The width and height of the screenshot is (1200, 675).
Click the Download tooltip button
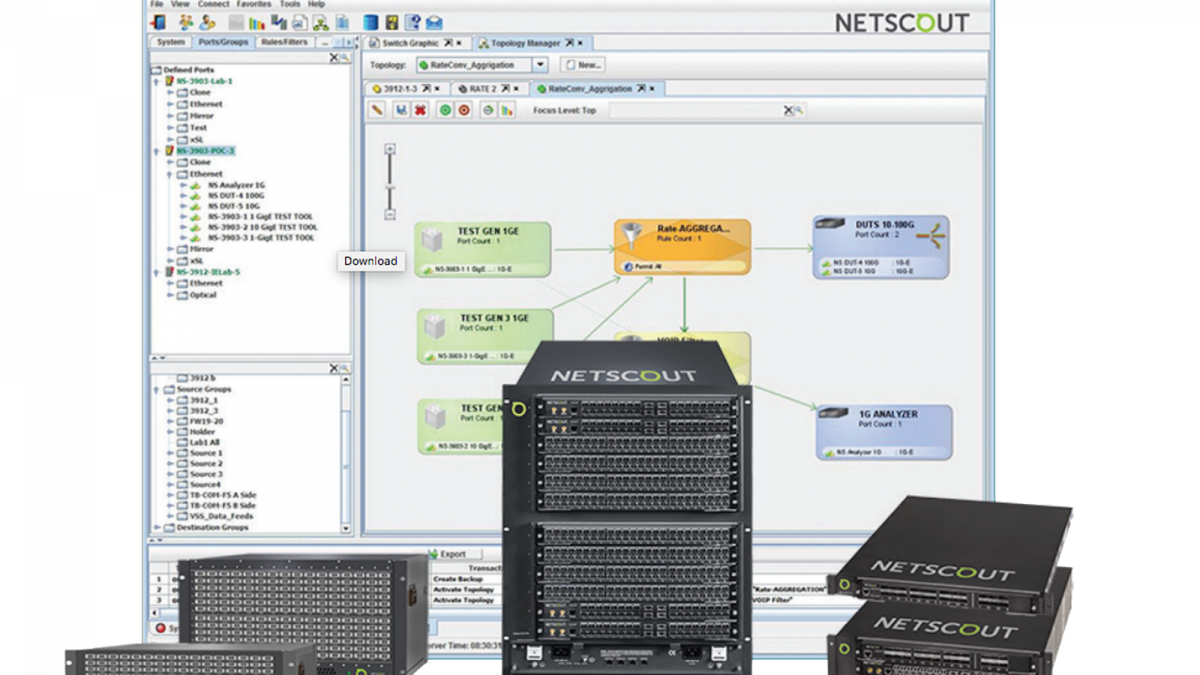coord(370,261)
